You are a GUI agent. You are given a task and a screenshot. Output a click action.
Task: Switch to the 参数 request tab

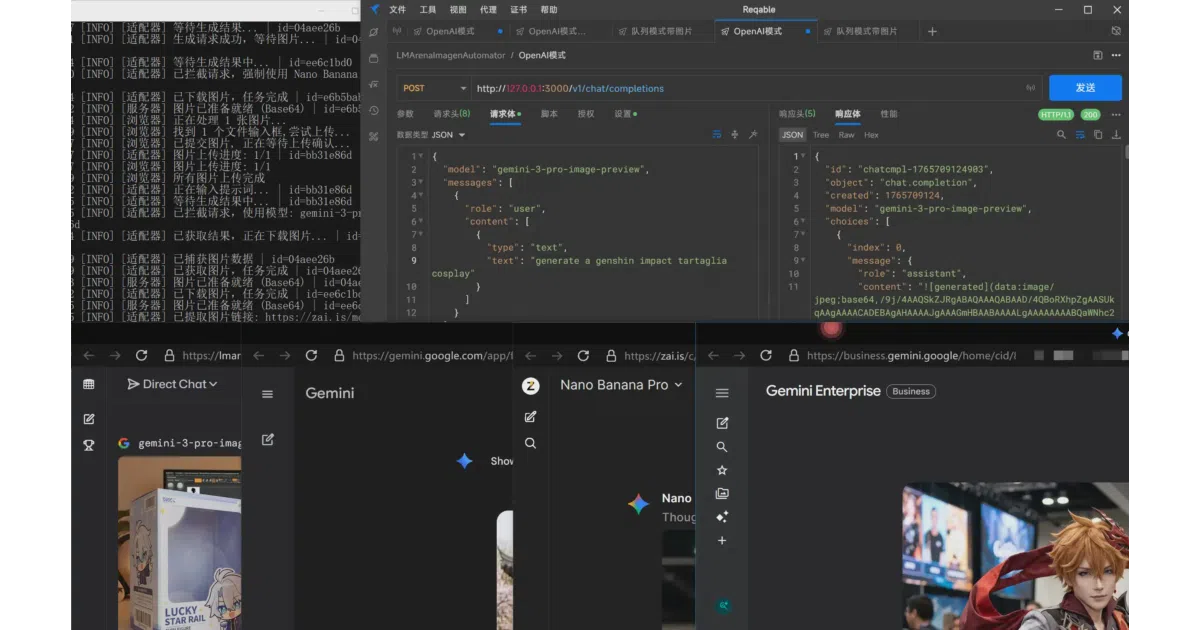pos(405,114)
